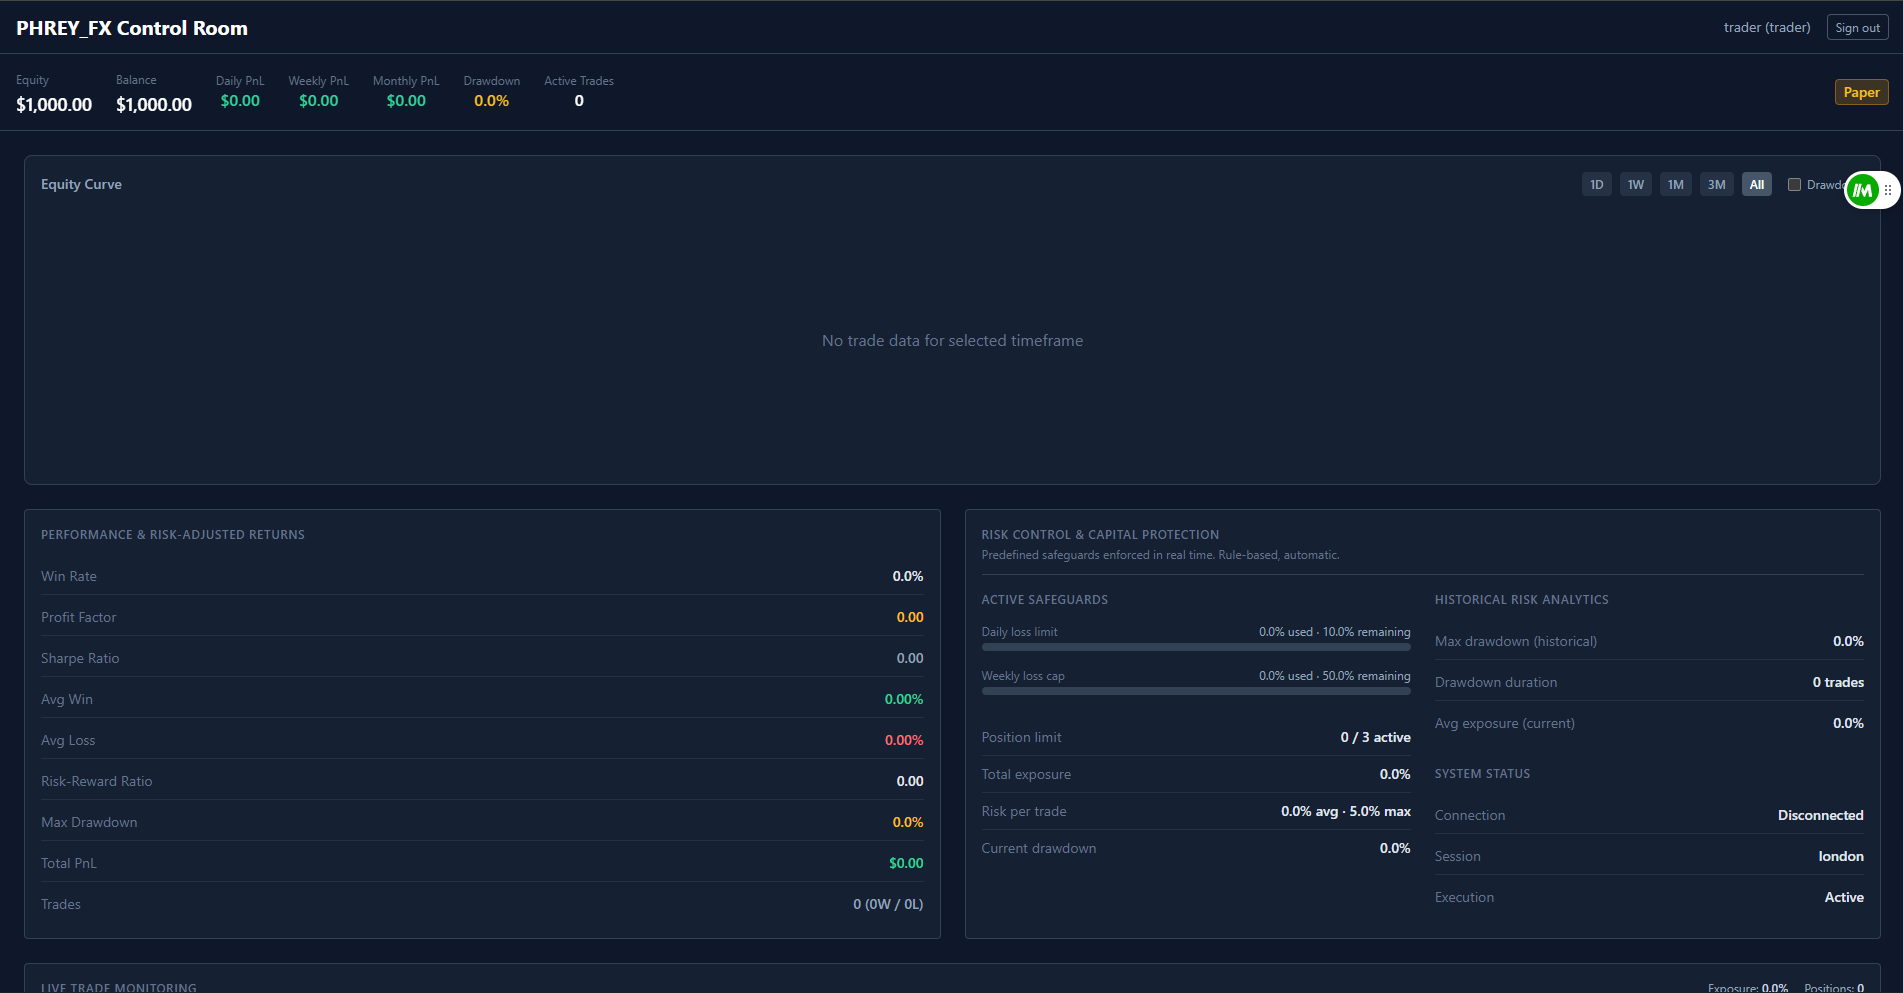Switch equity curve to 1D timeframe
The width and height of the screenshot is (1903, 993).
(x=1596, y=185)
